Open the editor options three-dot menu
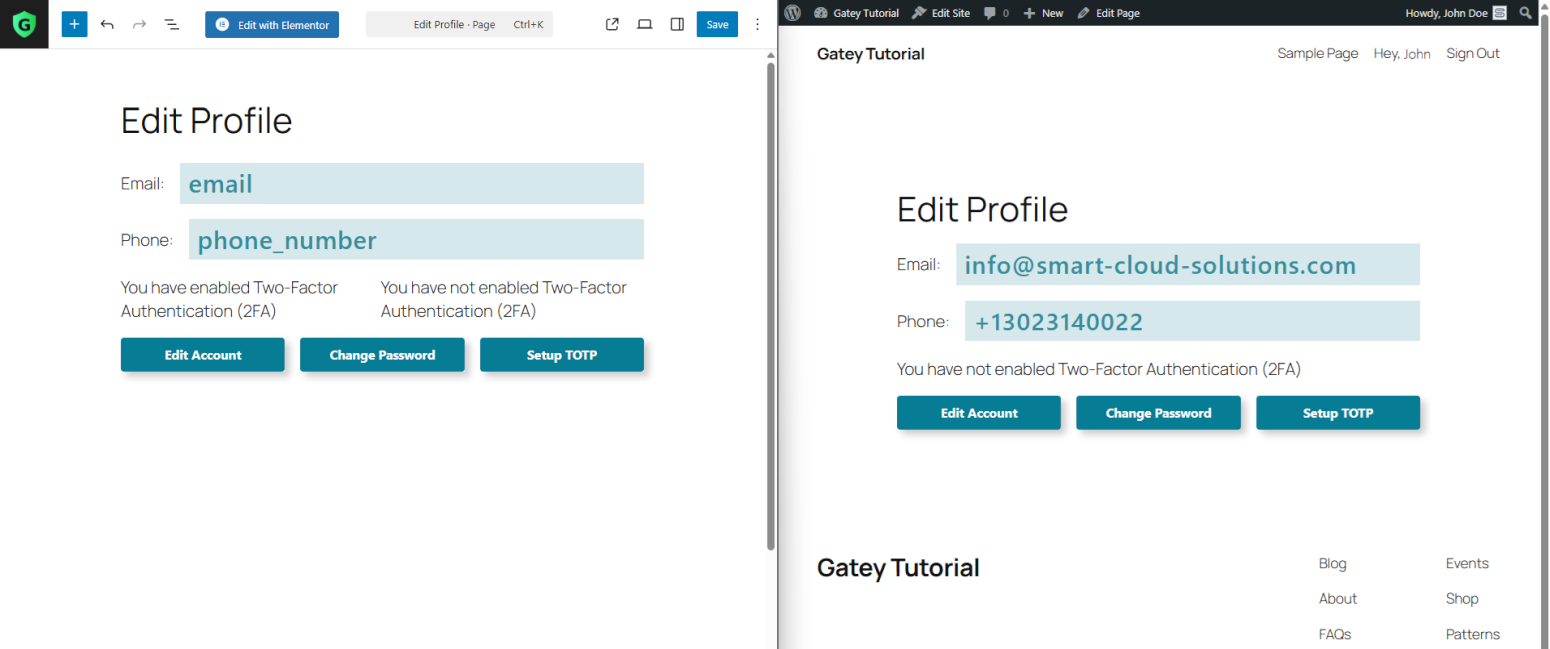 [x=757, y=24]
